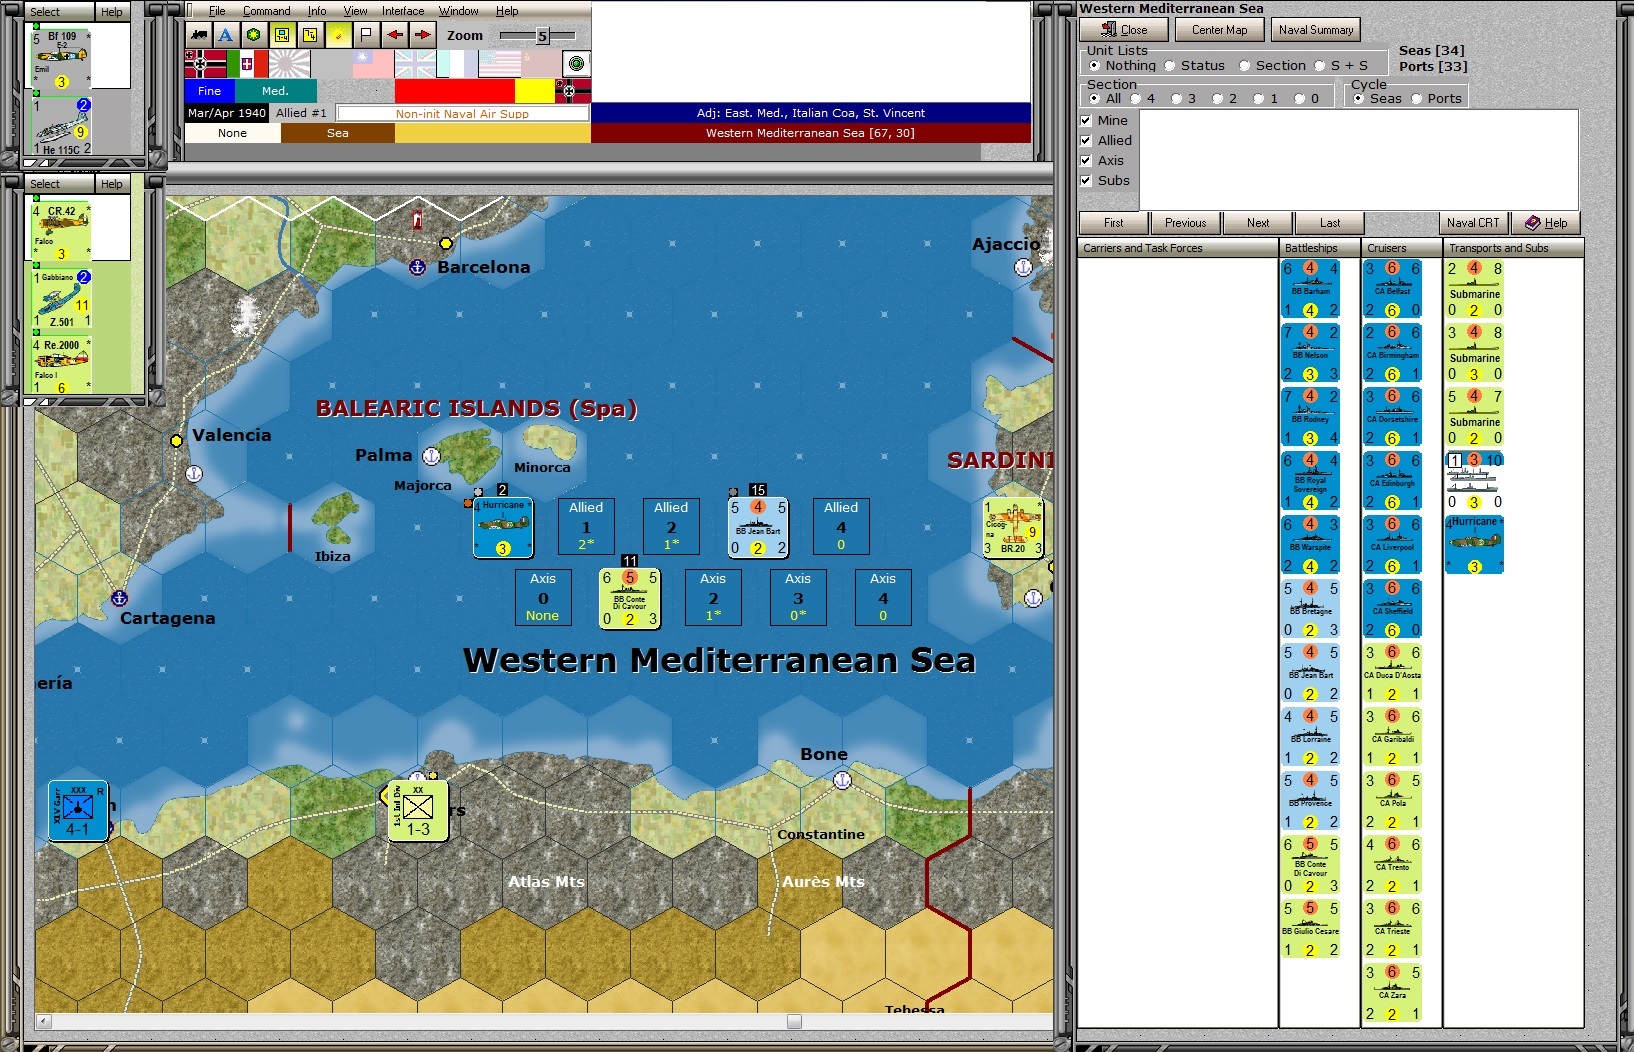Click the Allied 2 sea-box section on map

click(x=671, y=526)
